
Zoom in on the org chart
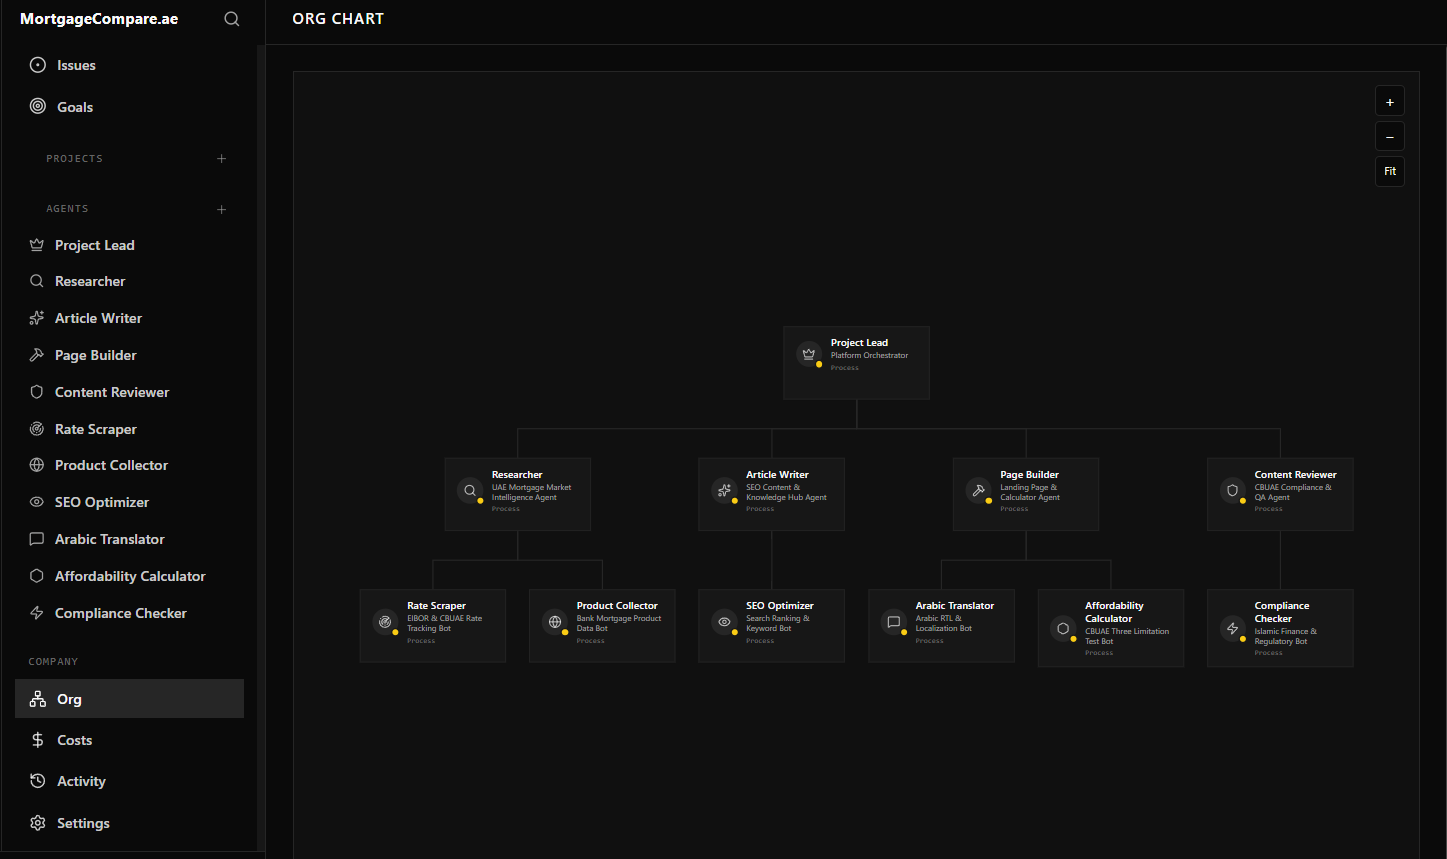[1389, 102]
